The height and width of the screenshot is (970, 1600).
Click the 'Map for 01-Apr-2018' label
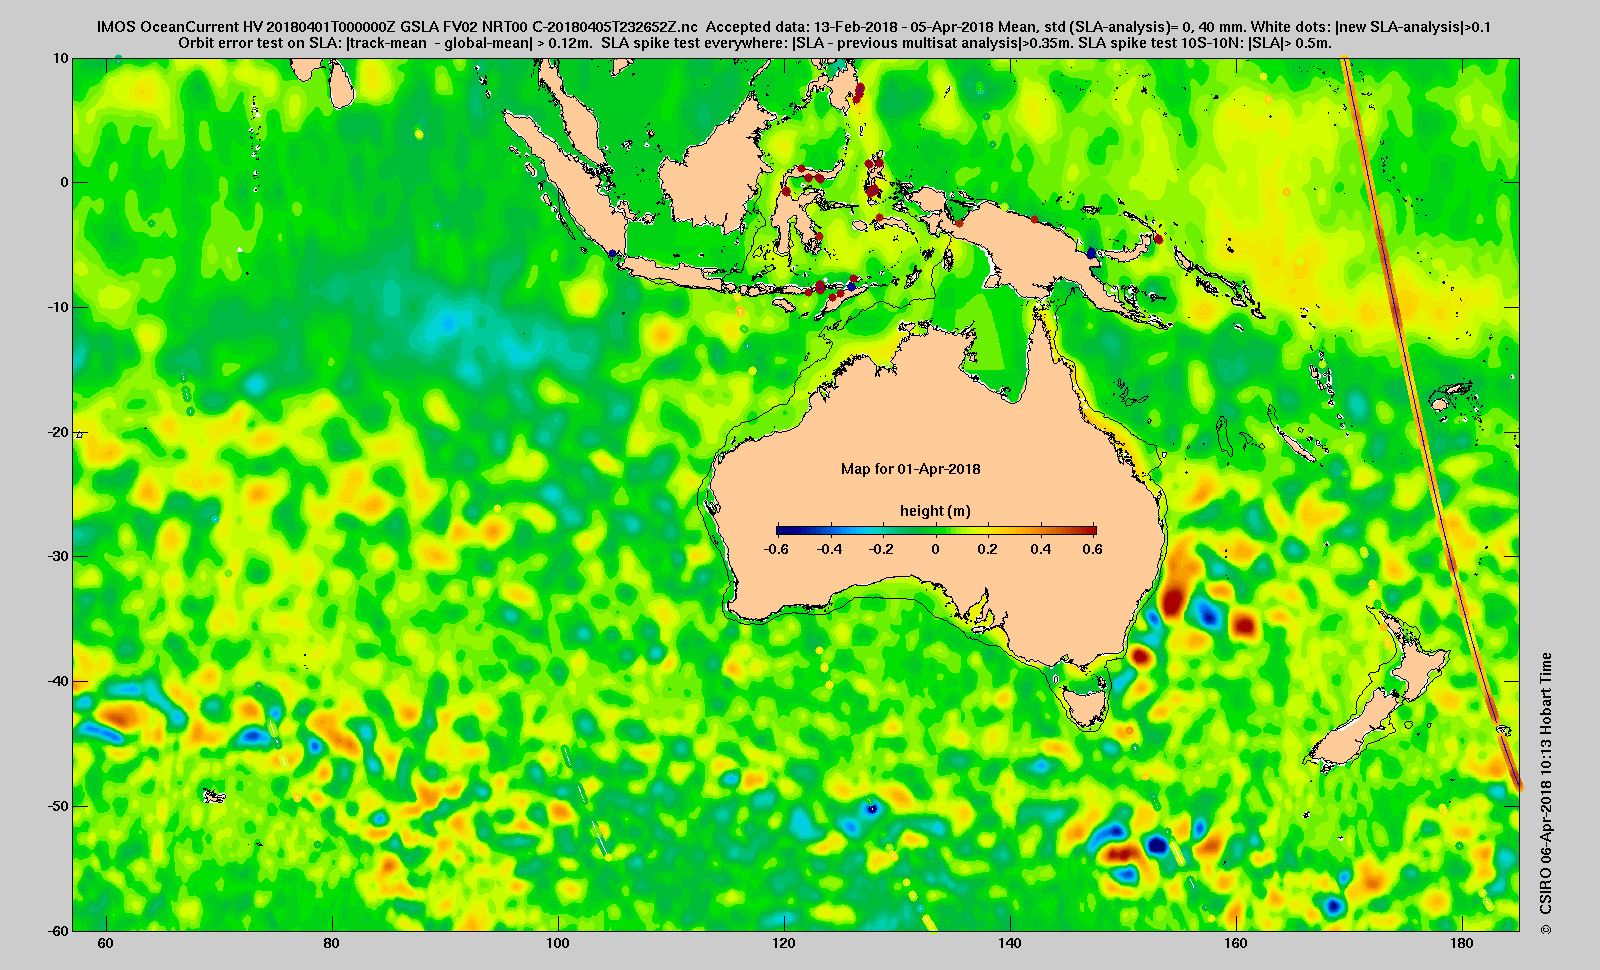tap(910, 469)
